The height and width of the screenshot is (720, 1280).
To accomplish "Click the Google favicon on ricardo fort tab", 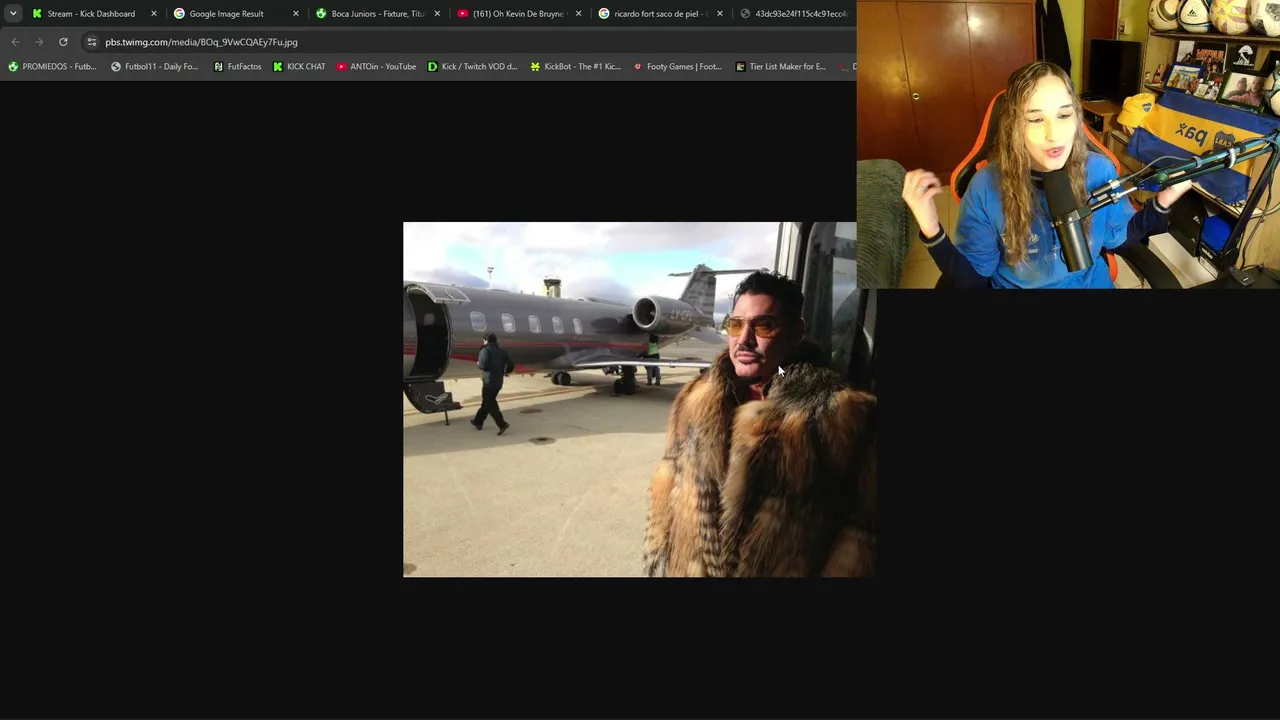I will coord(604,14).
